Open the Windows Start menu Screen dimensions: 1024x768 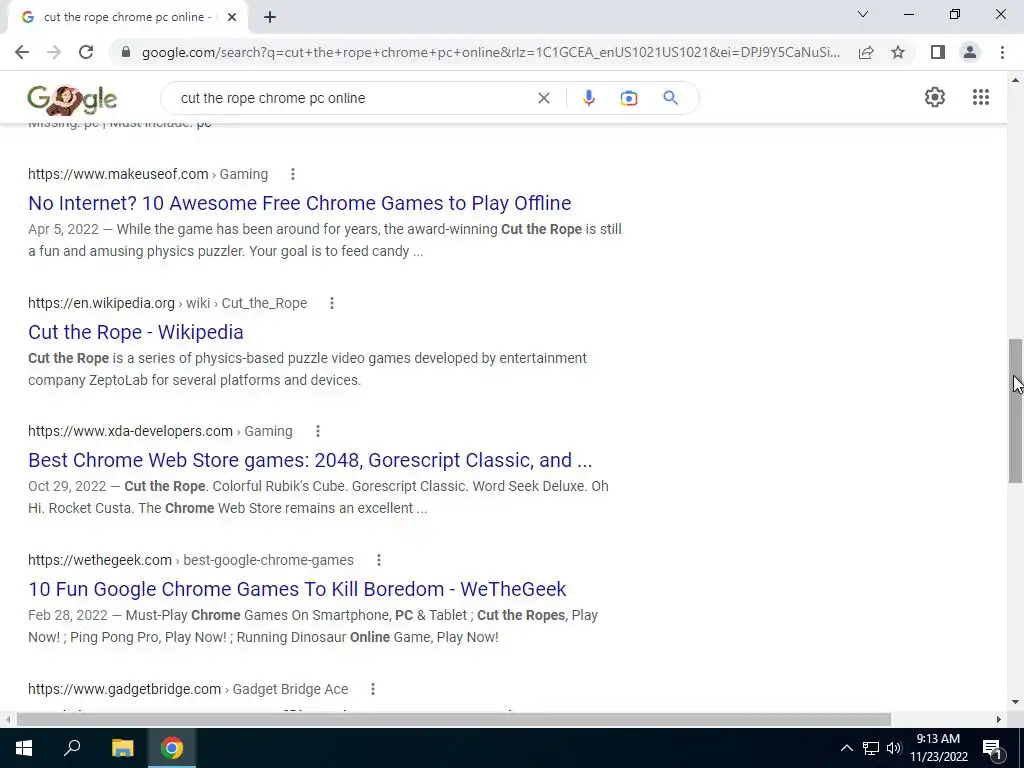24,748
